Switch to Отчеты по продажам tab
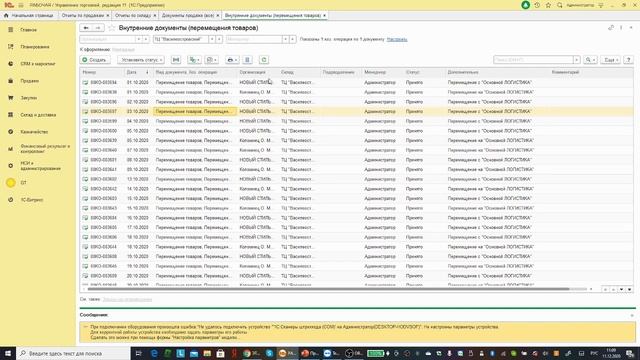 82,16
